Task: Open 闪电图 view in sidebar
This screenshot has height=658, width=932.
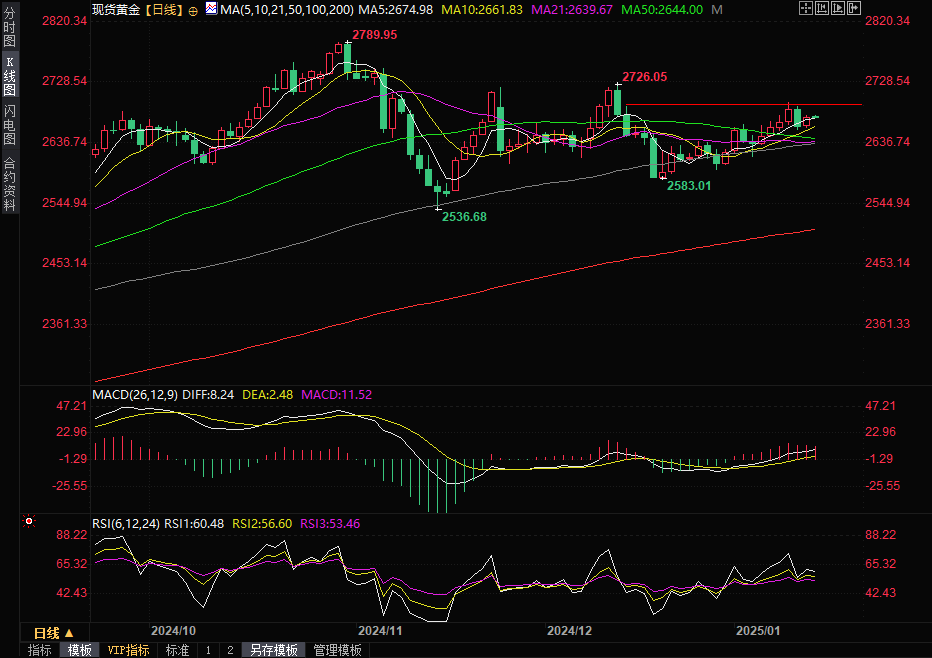Action: [9, 125]
